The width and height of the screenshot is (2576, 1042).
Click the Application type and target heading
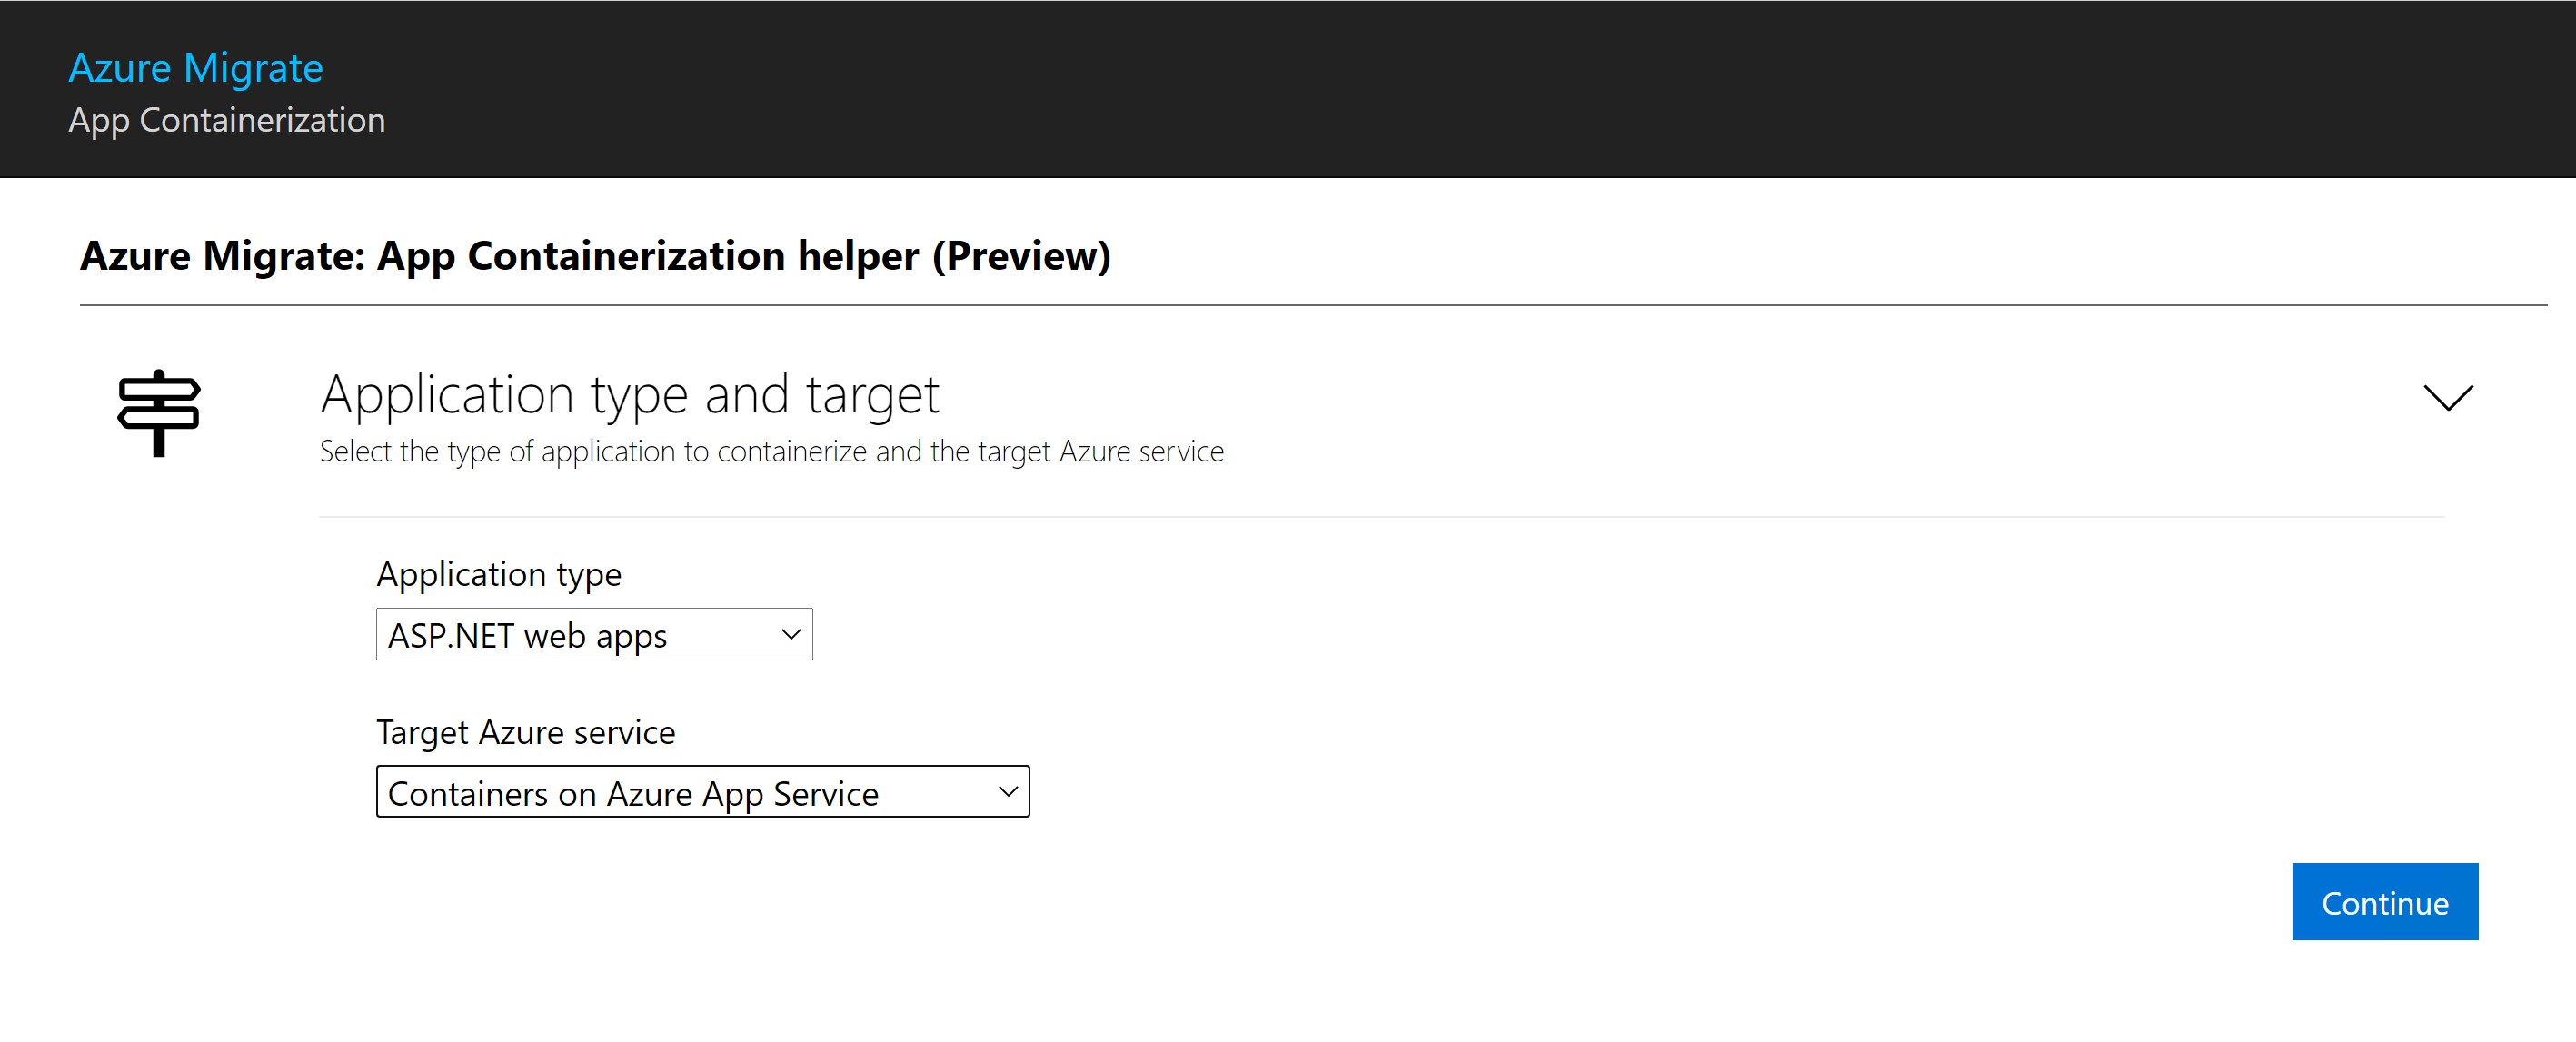(x=630, y=394)
